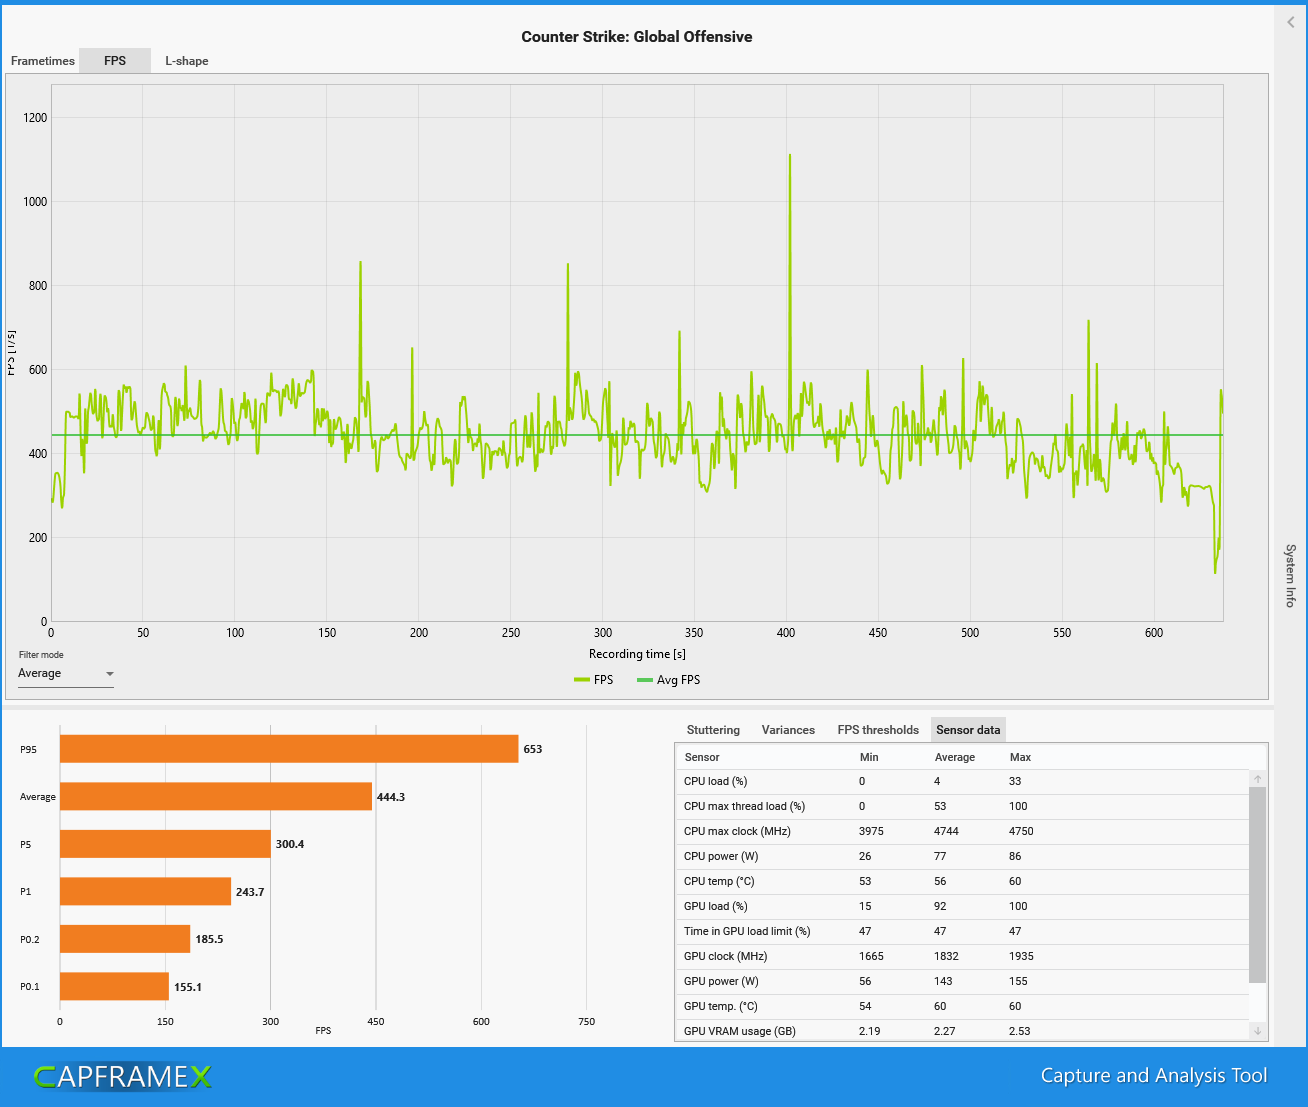Click the Max column header
The height and width of the screenshot is (1107, 1308).
coord(1020,757)
